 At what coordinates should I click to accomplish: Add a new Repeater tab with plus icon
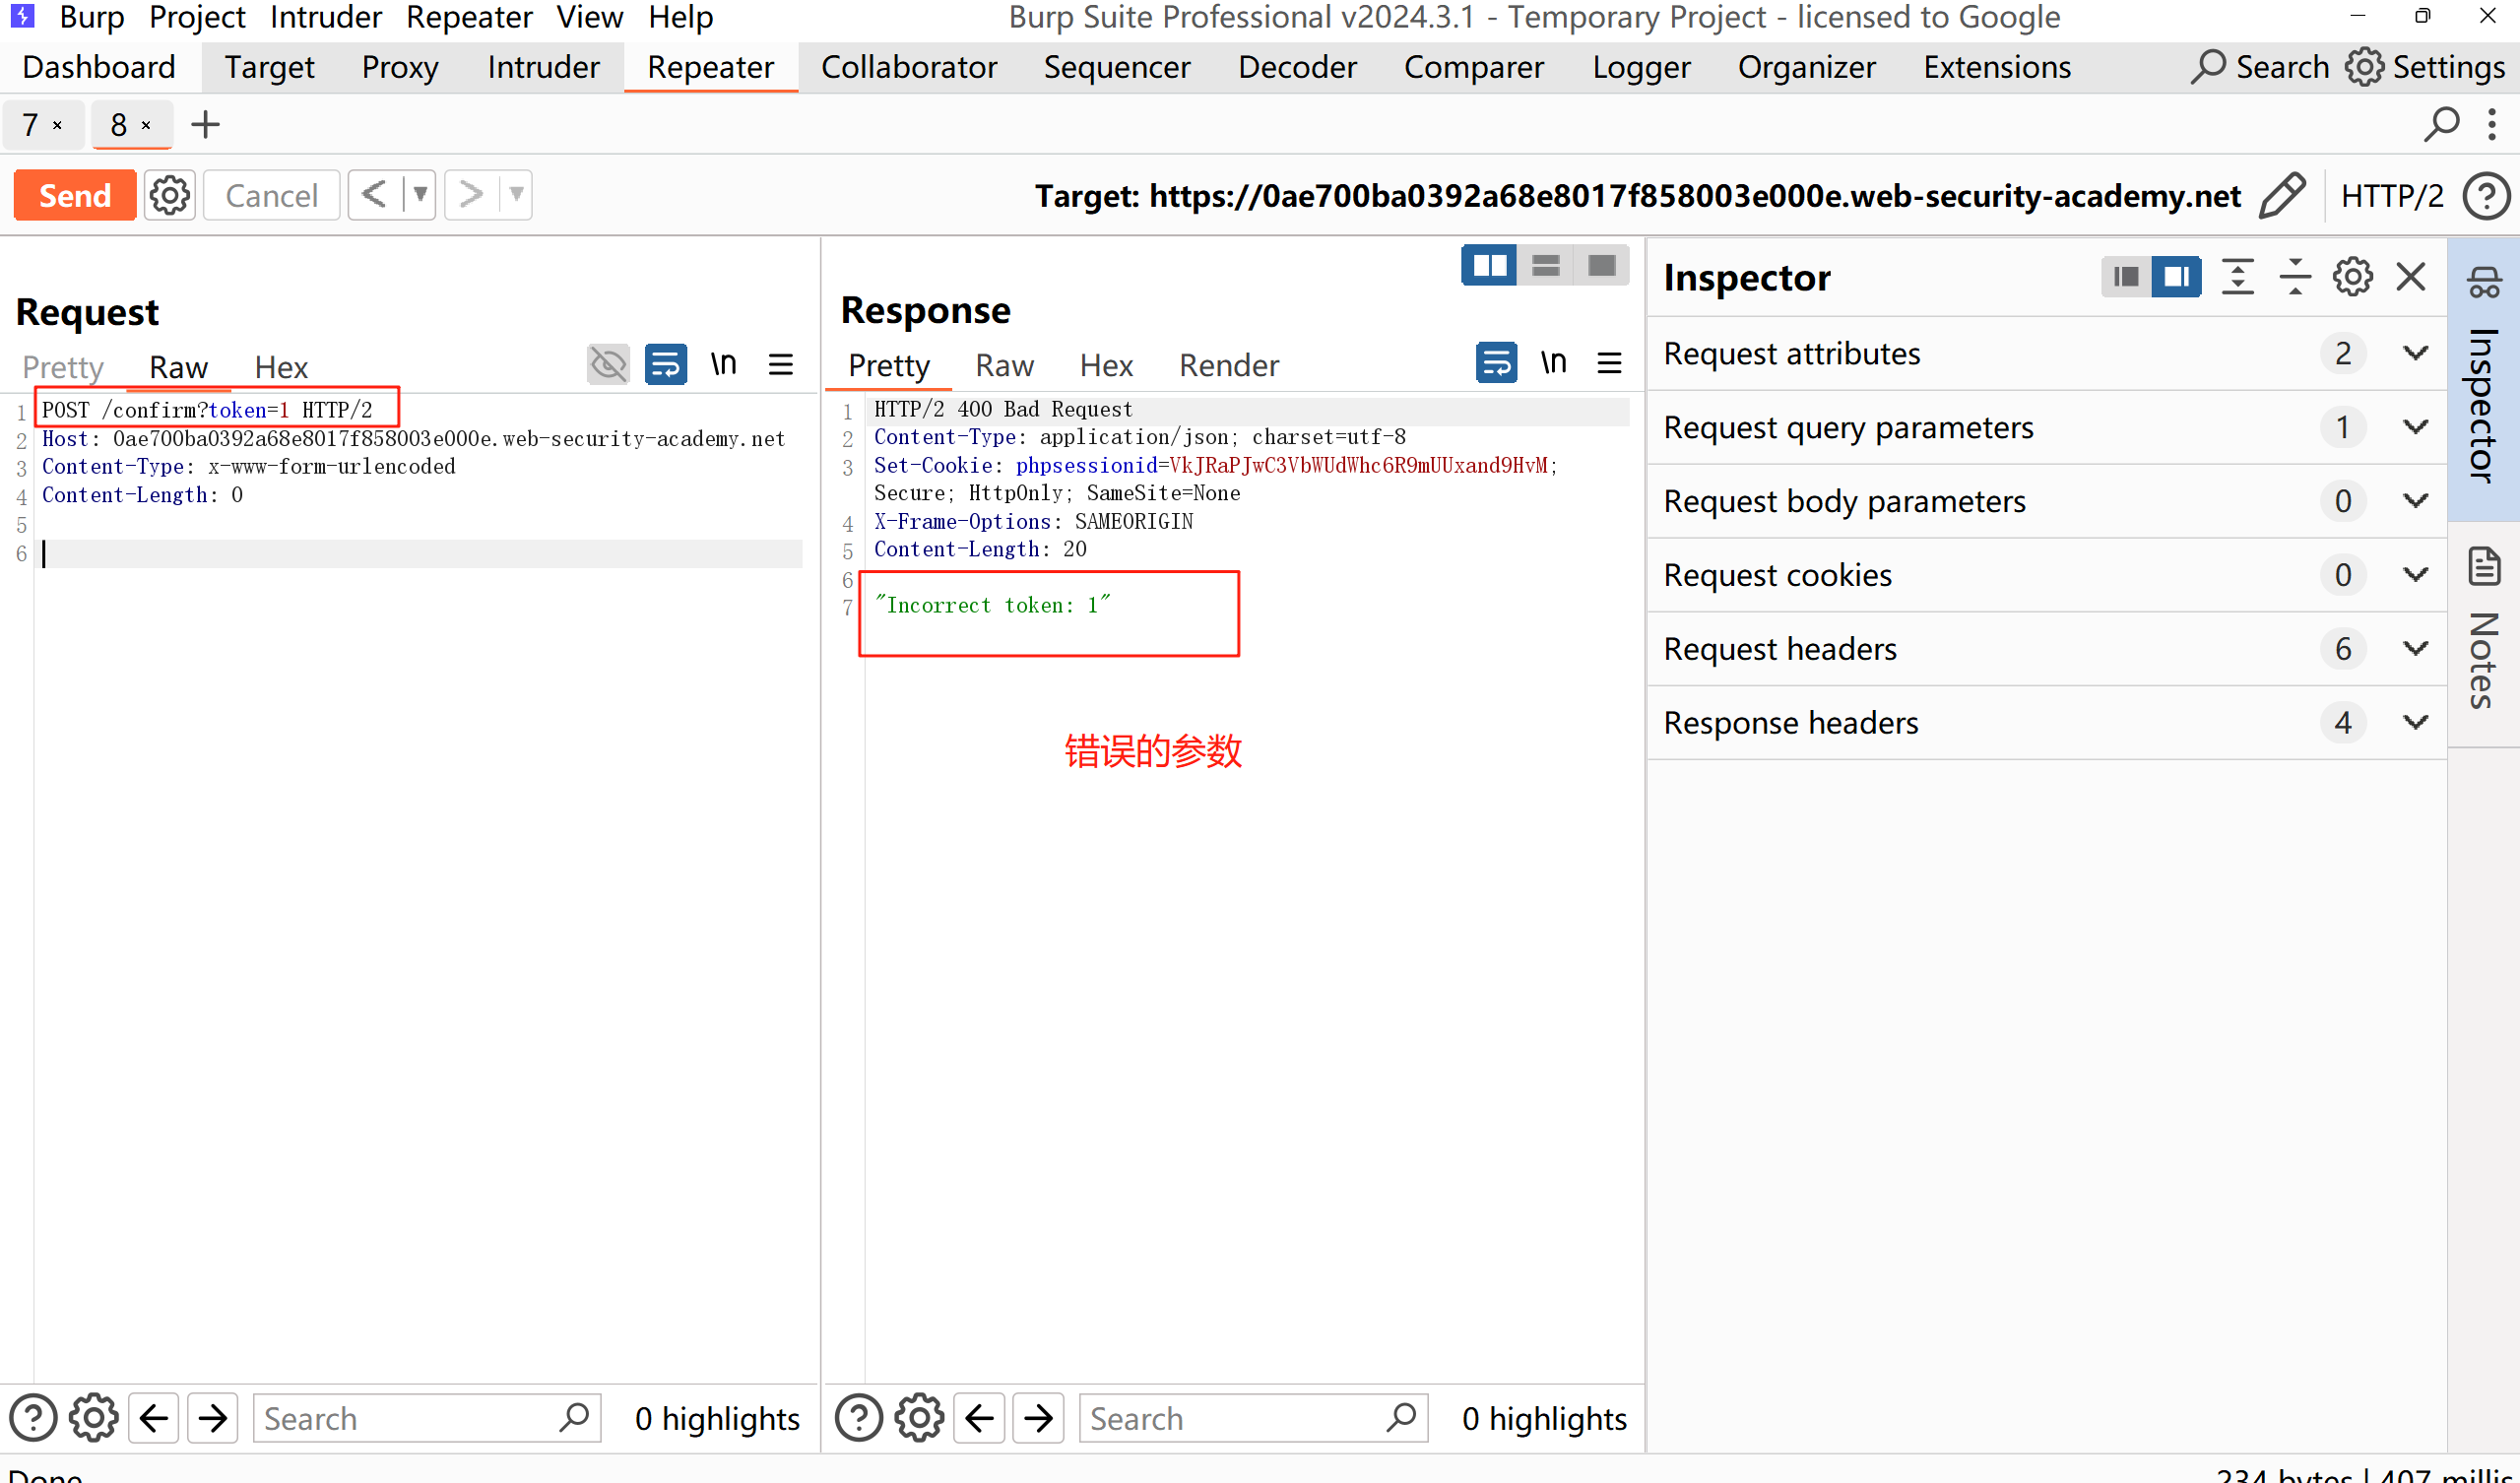[205, 125]
